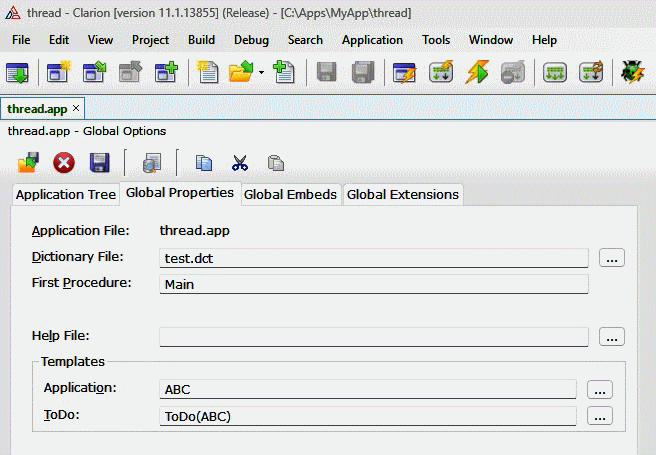Select the Application Tree tab
This screenshot has height=455, width=656.
point(66,194)
